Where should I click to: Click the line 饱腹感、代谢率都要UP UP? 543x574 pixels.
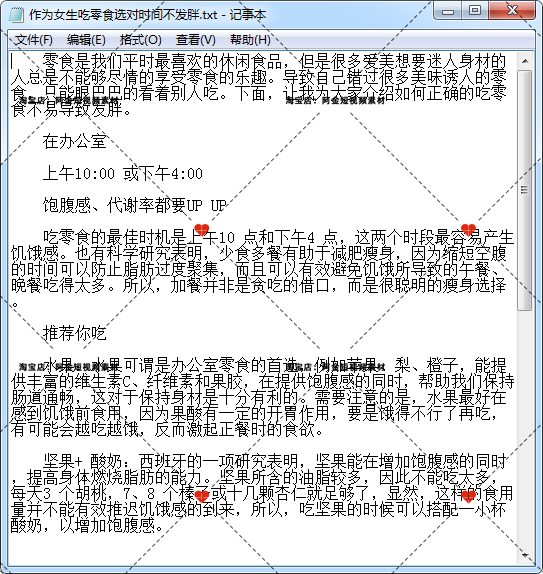point(135,205)
